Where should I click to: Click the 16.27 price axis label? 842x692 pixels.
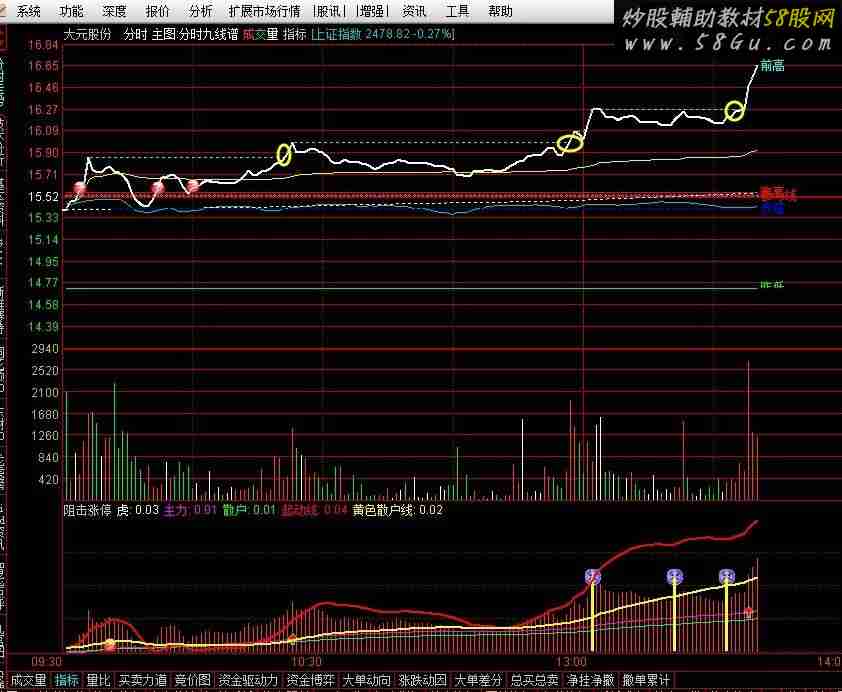pyautogui.click(x=43, y=110)
